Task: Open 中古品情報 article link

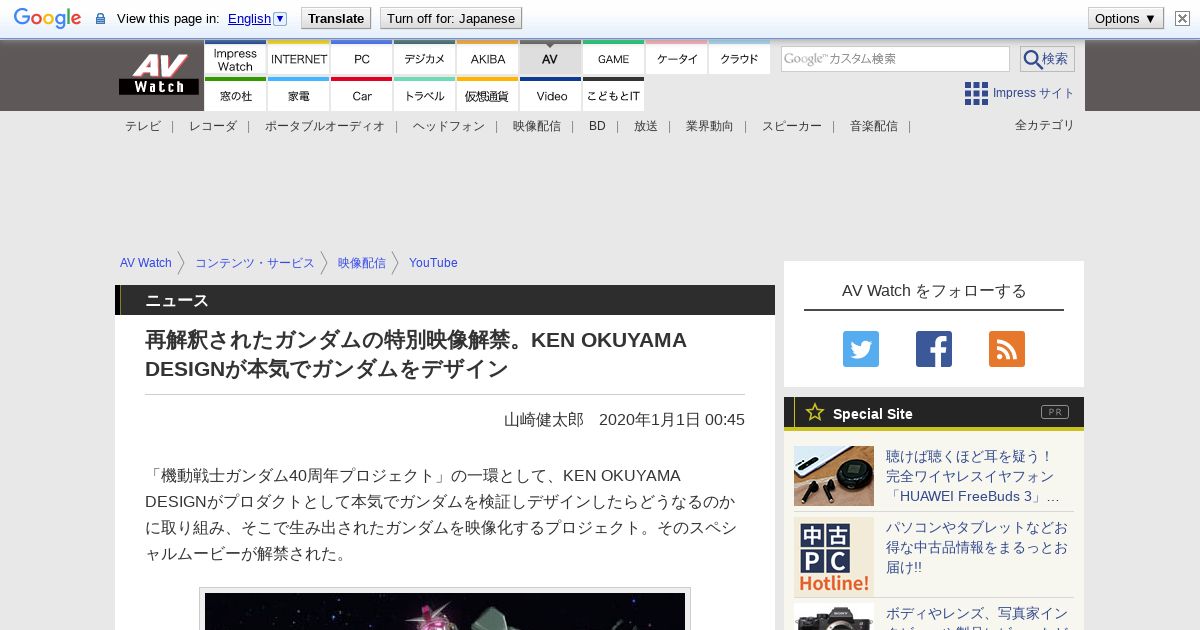Action: (x=976, y=547)
